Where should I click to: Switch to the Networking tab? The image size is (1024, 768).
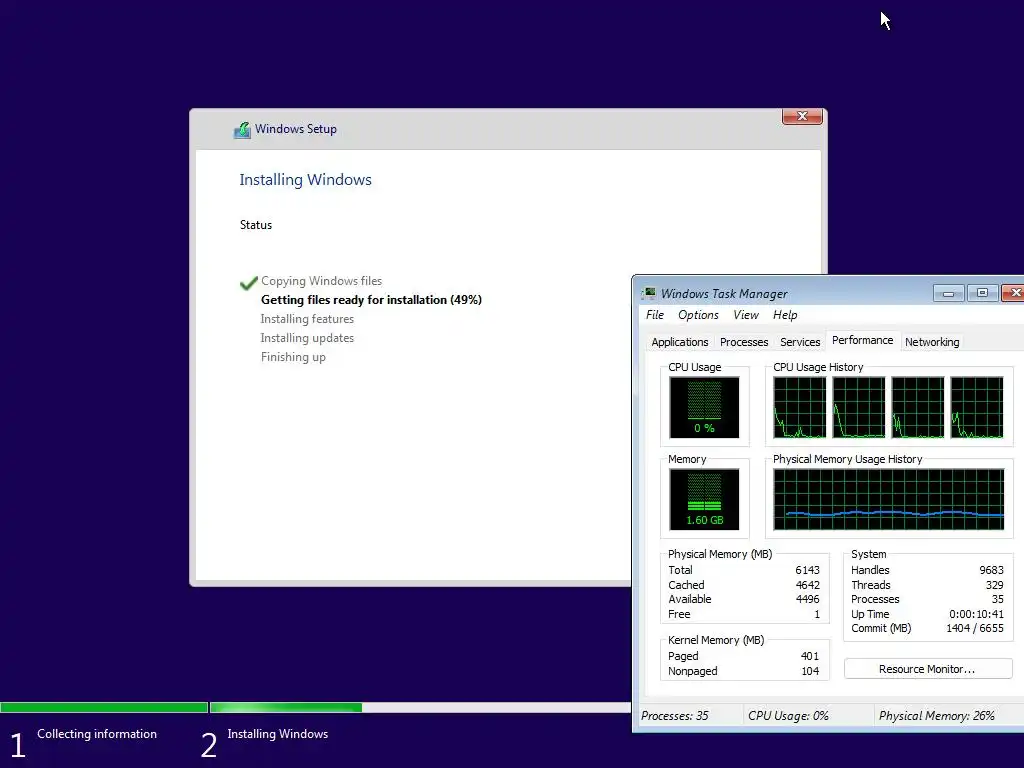tap(932, 342)
